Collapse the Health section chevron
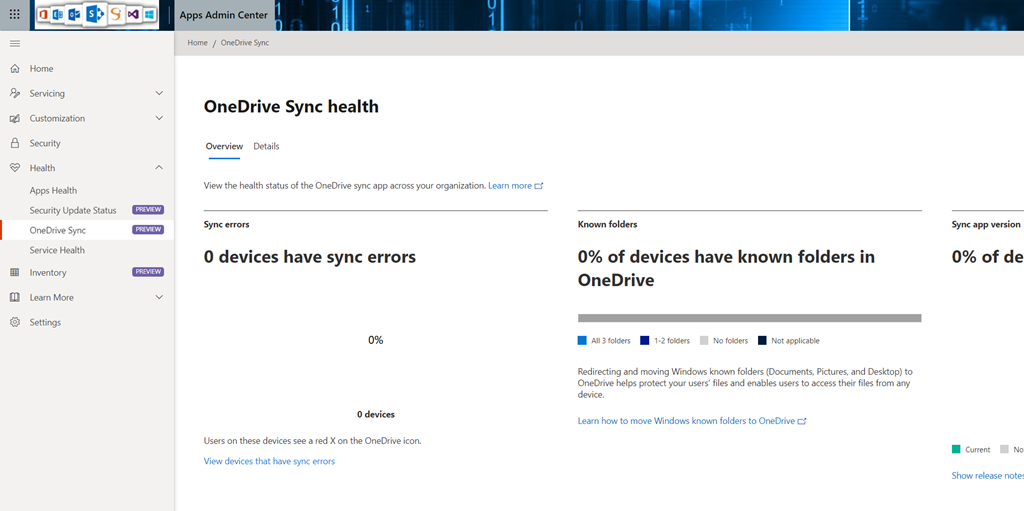Viewport: 1024px width, 511px height. click(x=159, y=168)
